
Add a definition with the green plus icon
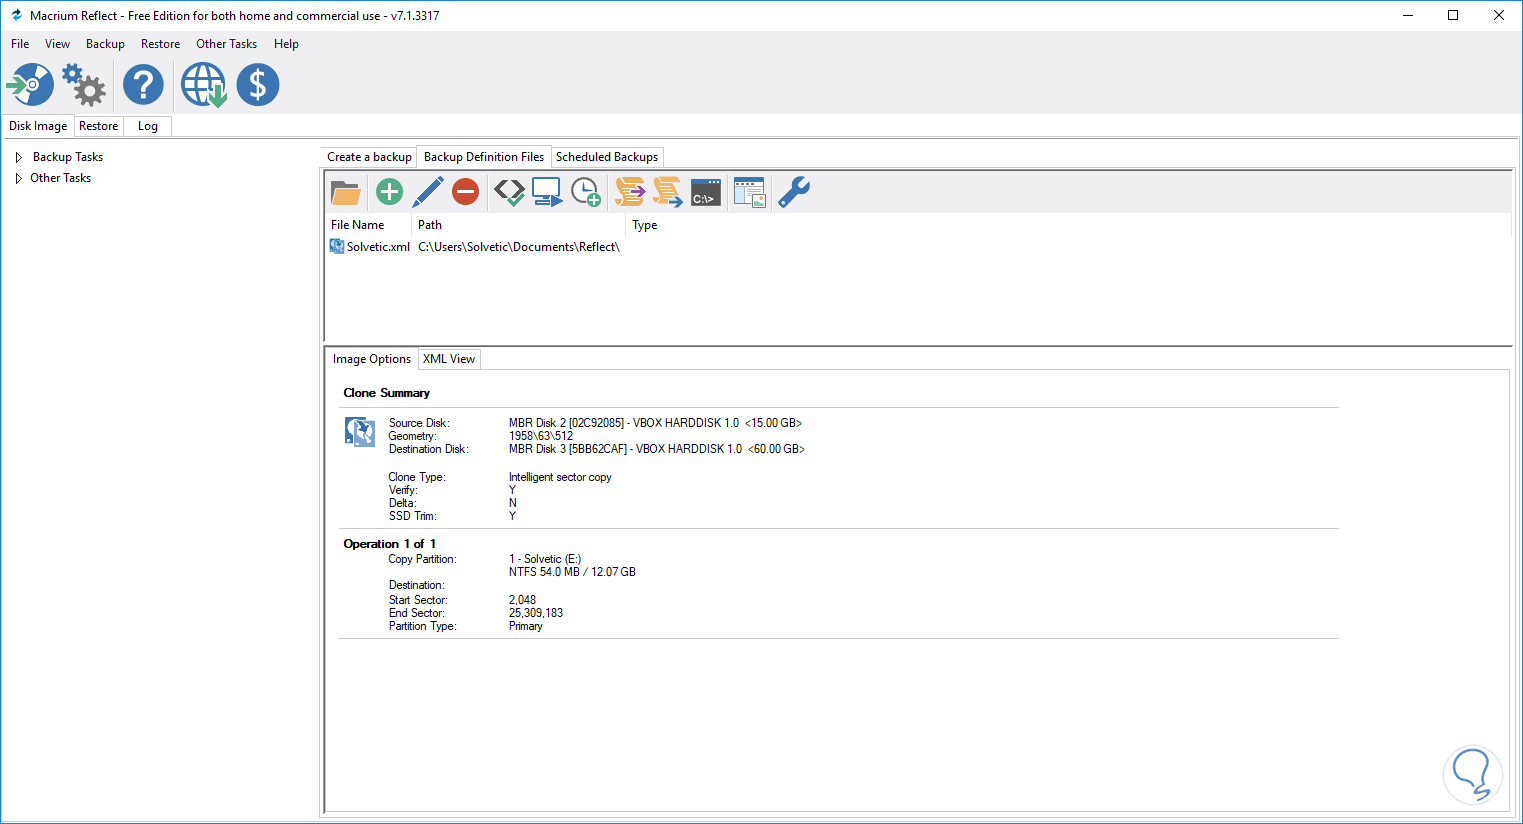pyautogui.click(x=389, y=192)
